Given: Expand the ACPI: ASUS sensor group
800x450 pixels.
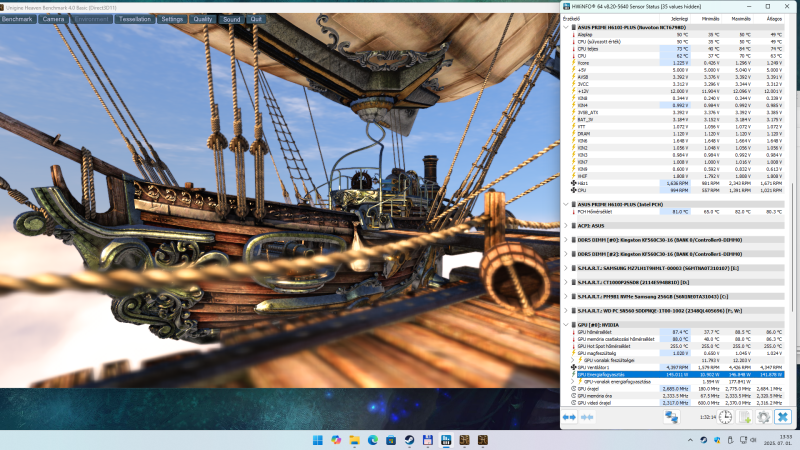Looking at the screenshot, I should [566, 226].
